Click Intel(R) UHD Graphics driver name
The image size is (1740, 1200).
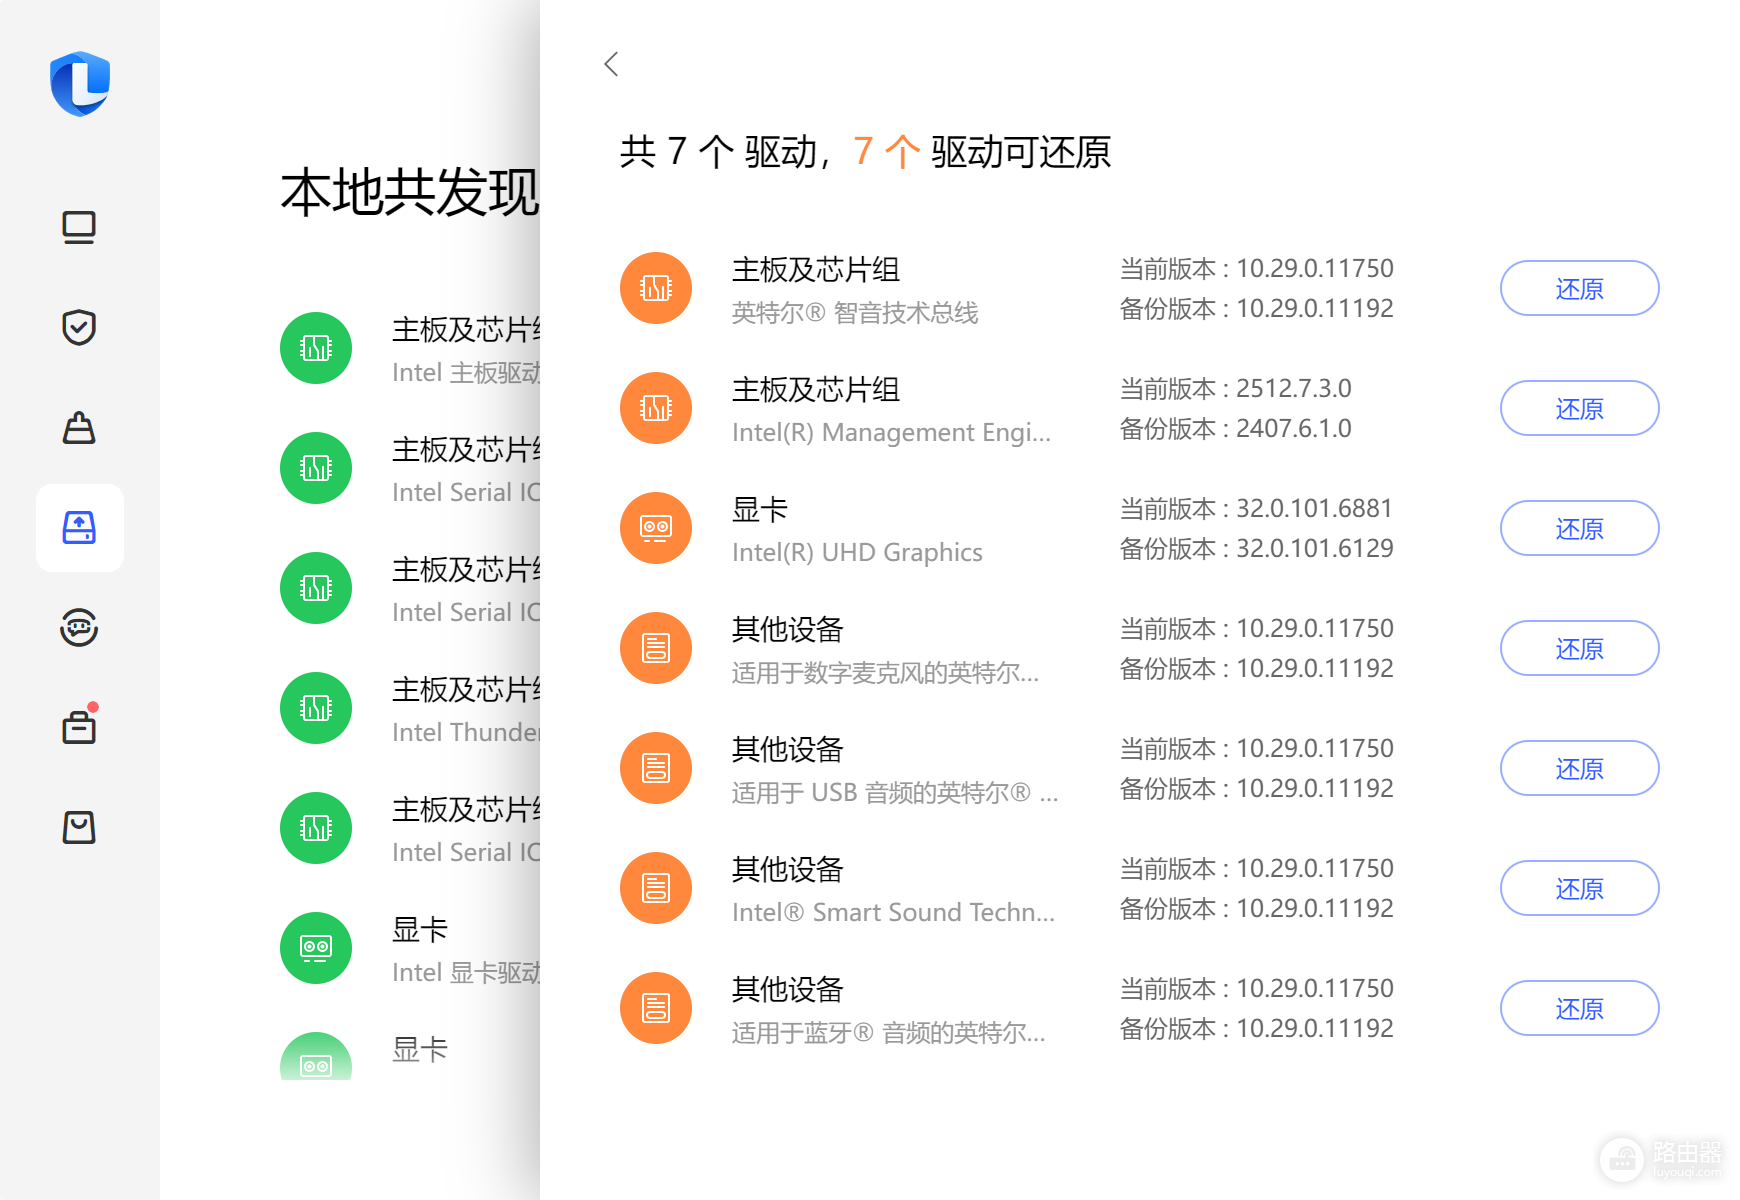[x=857, y=553]
